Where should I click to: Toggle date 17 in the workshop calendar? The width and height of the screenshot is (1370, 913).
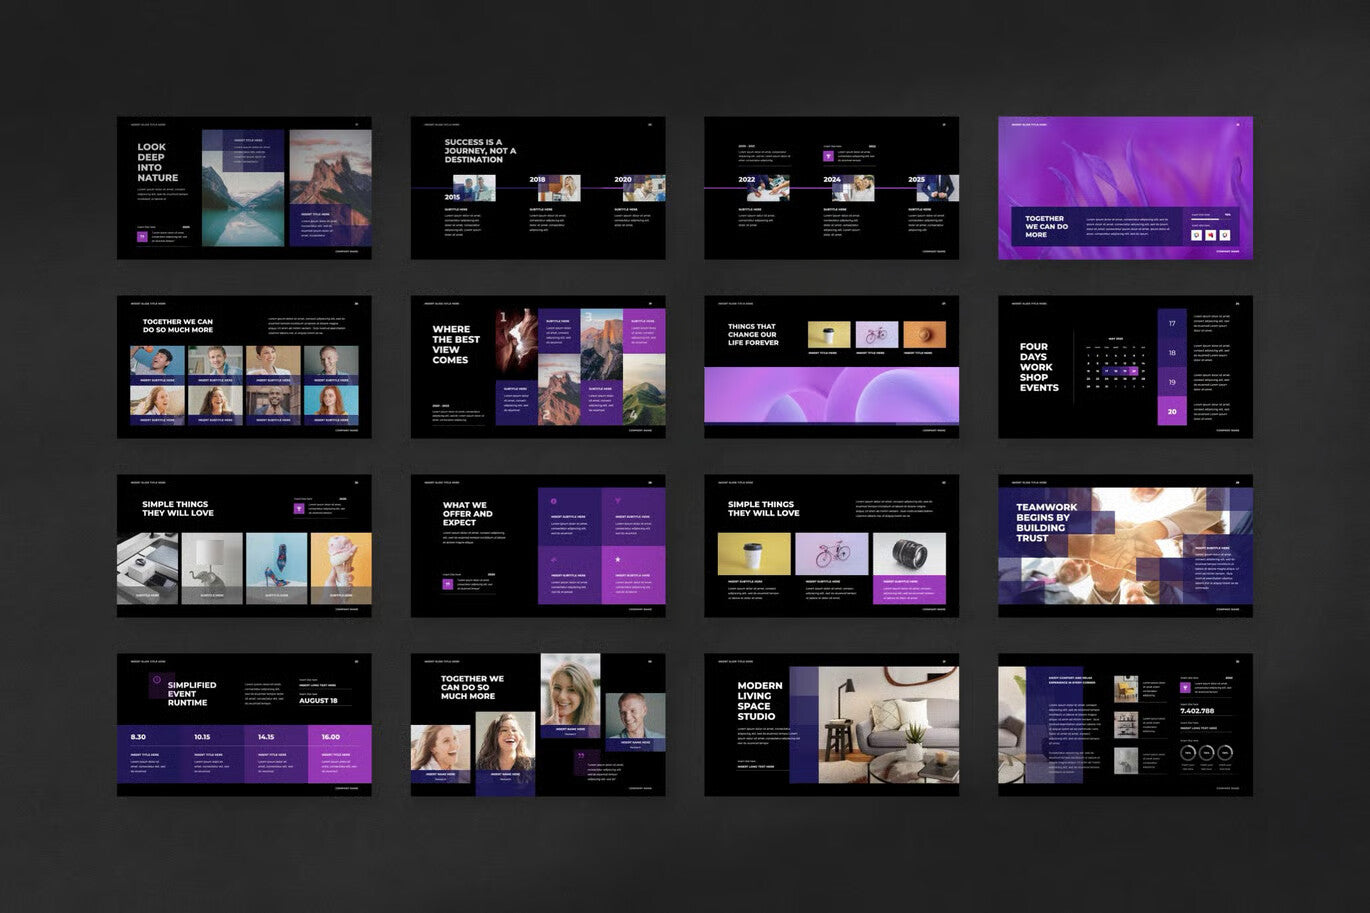[1107, 371]
